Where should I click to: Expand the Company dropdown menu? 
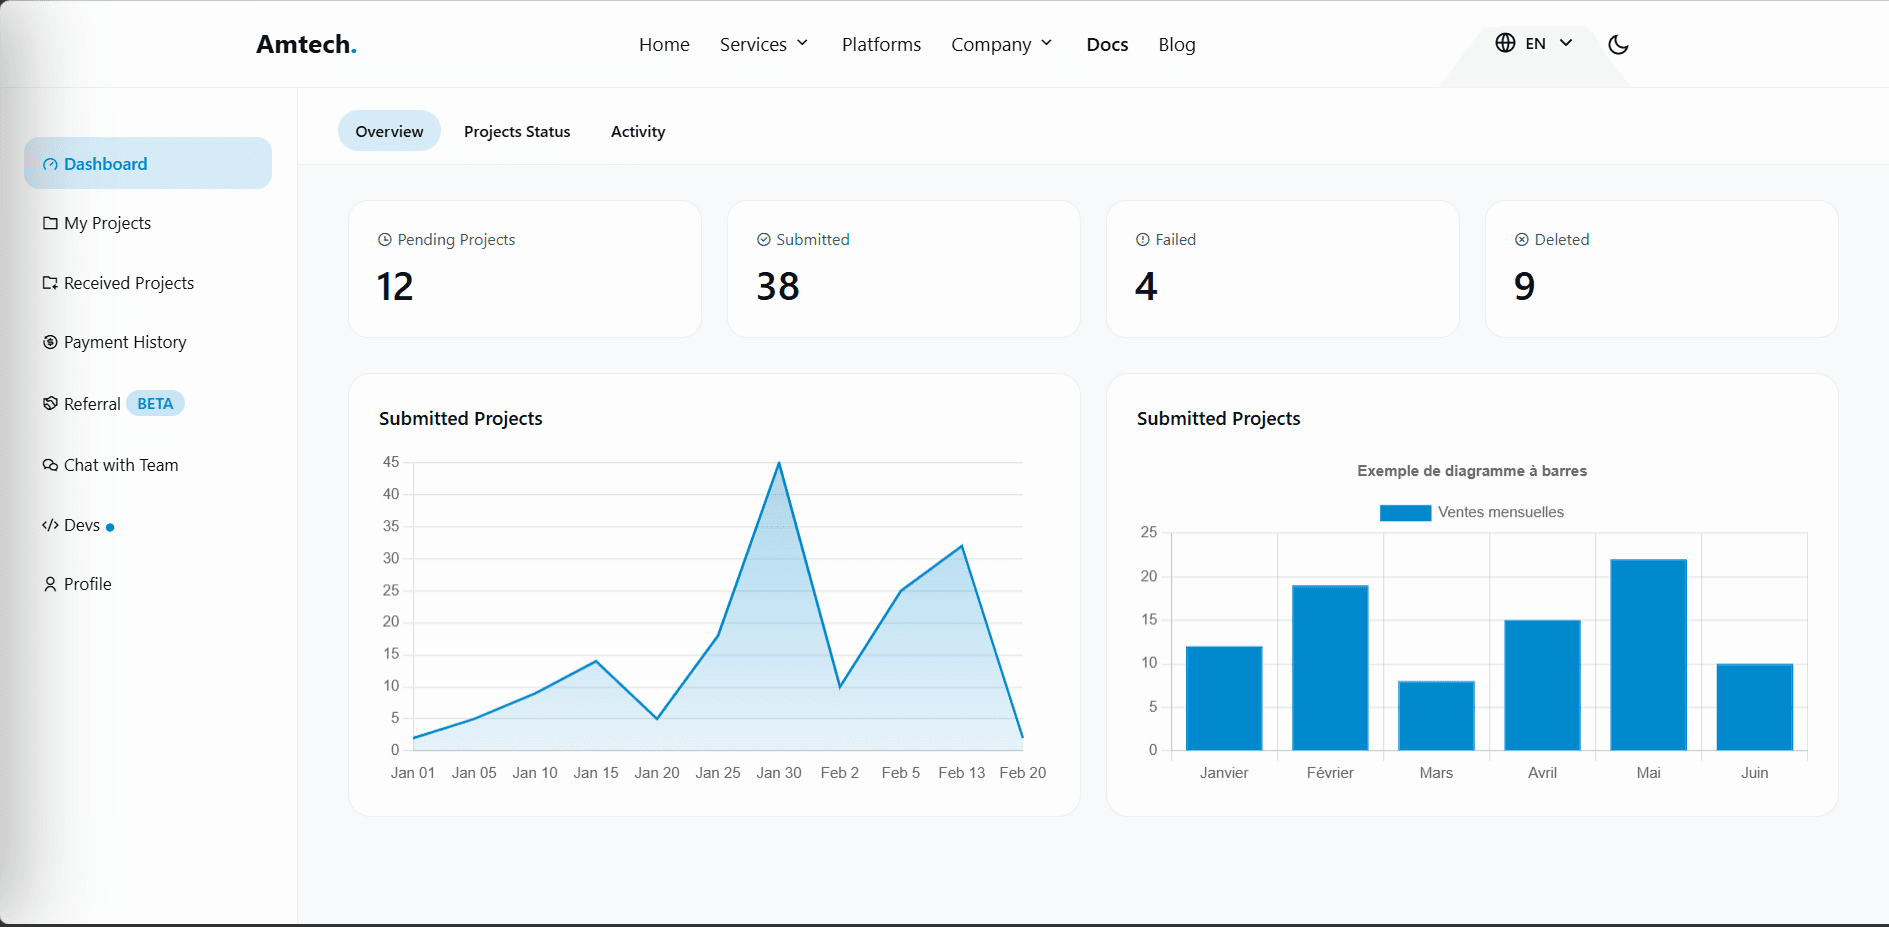tap(1002, 44)
